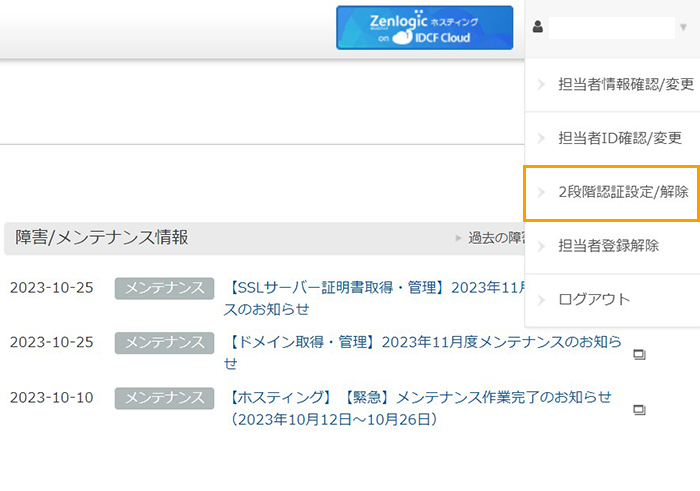Open 担当者情報確認/変更 menu item

(625, 84)
